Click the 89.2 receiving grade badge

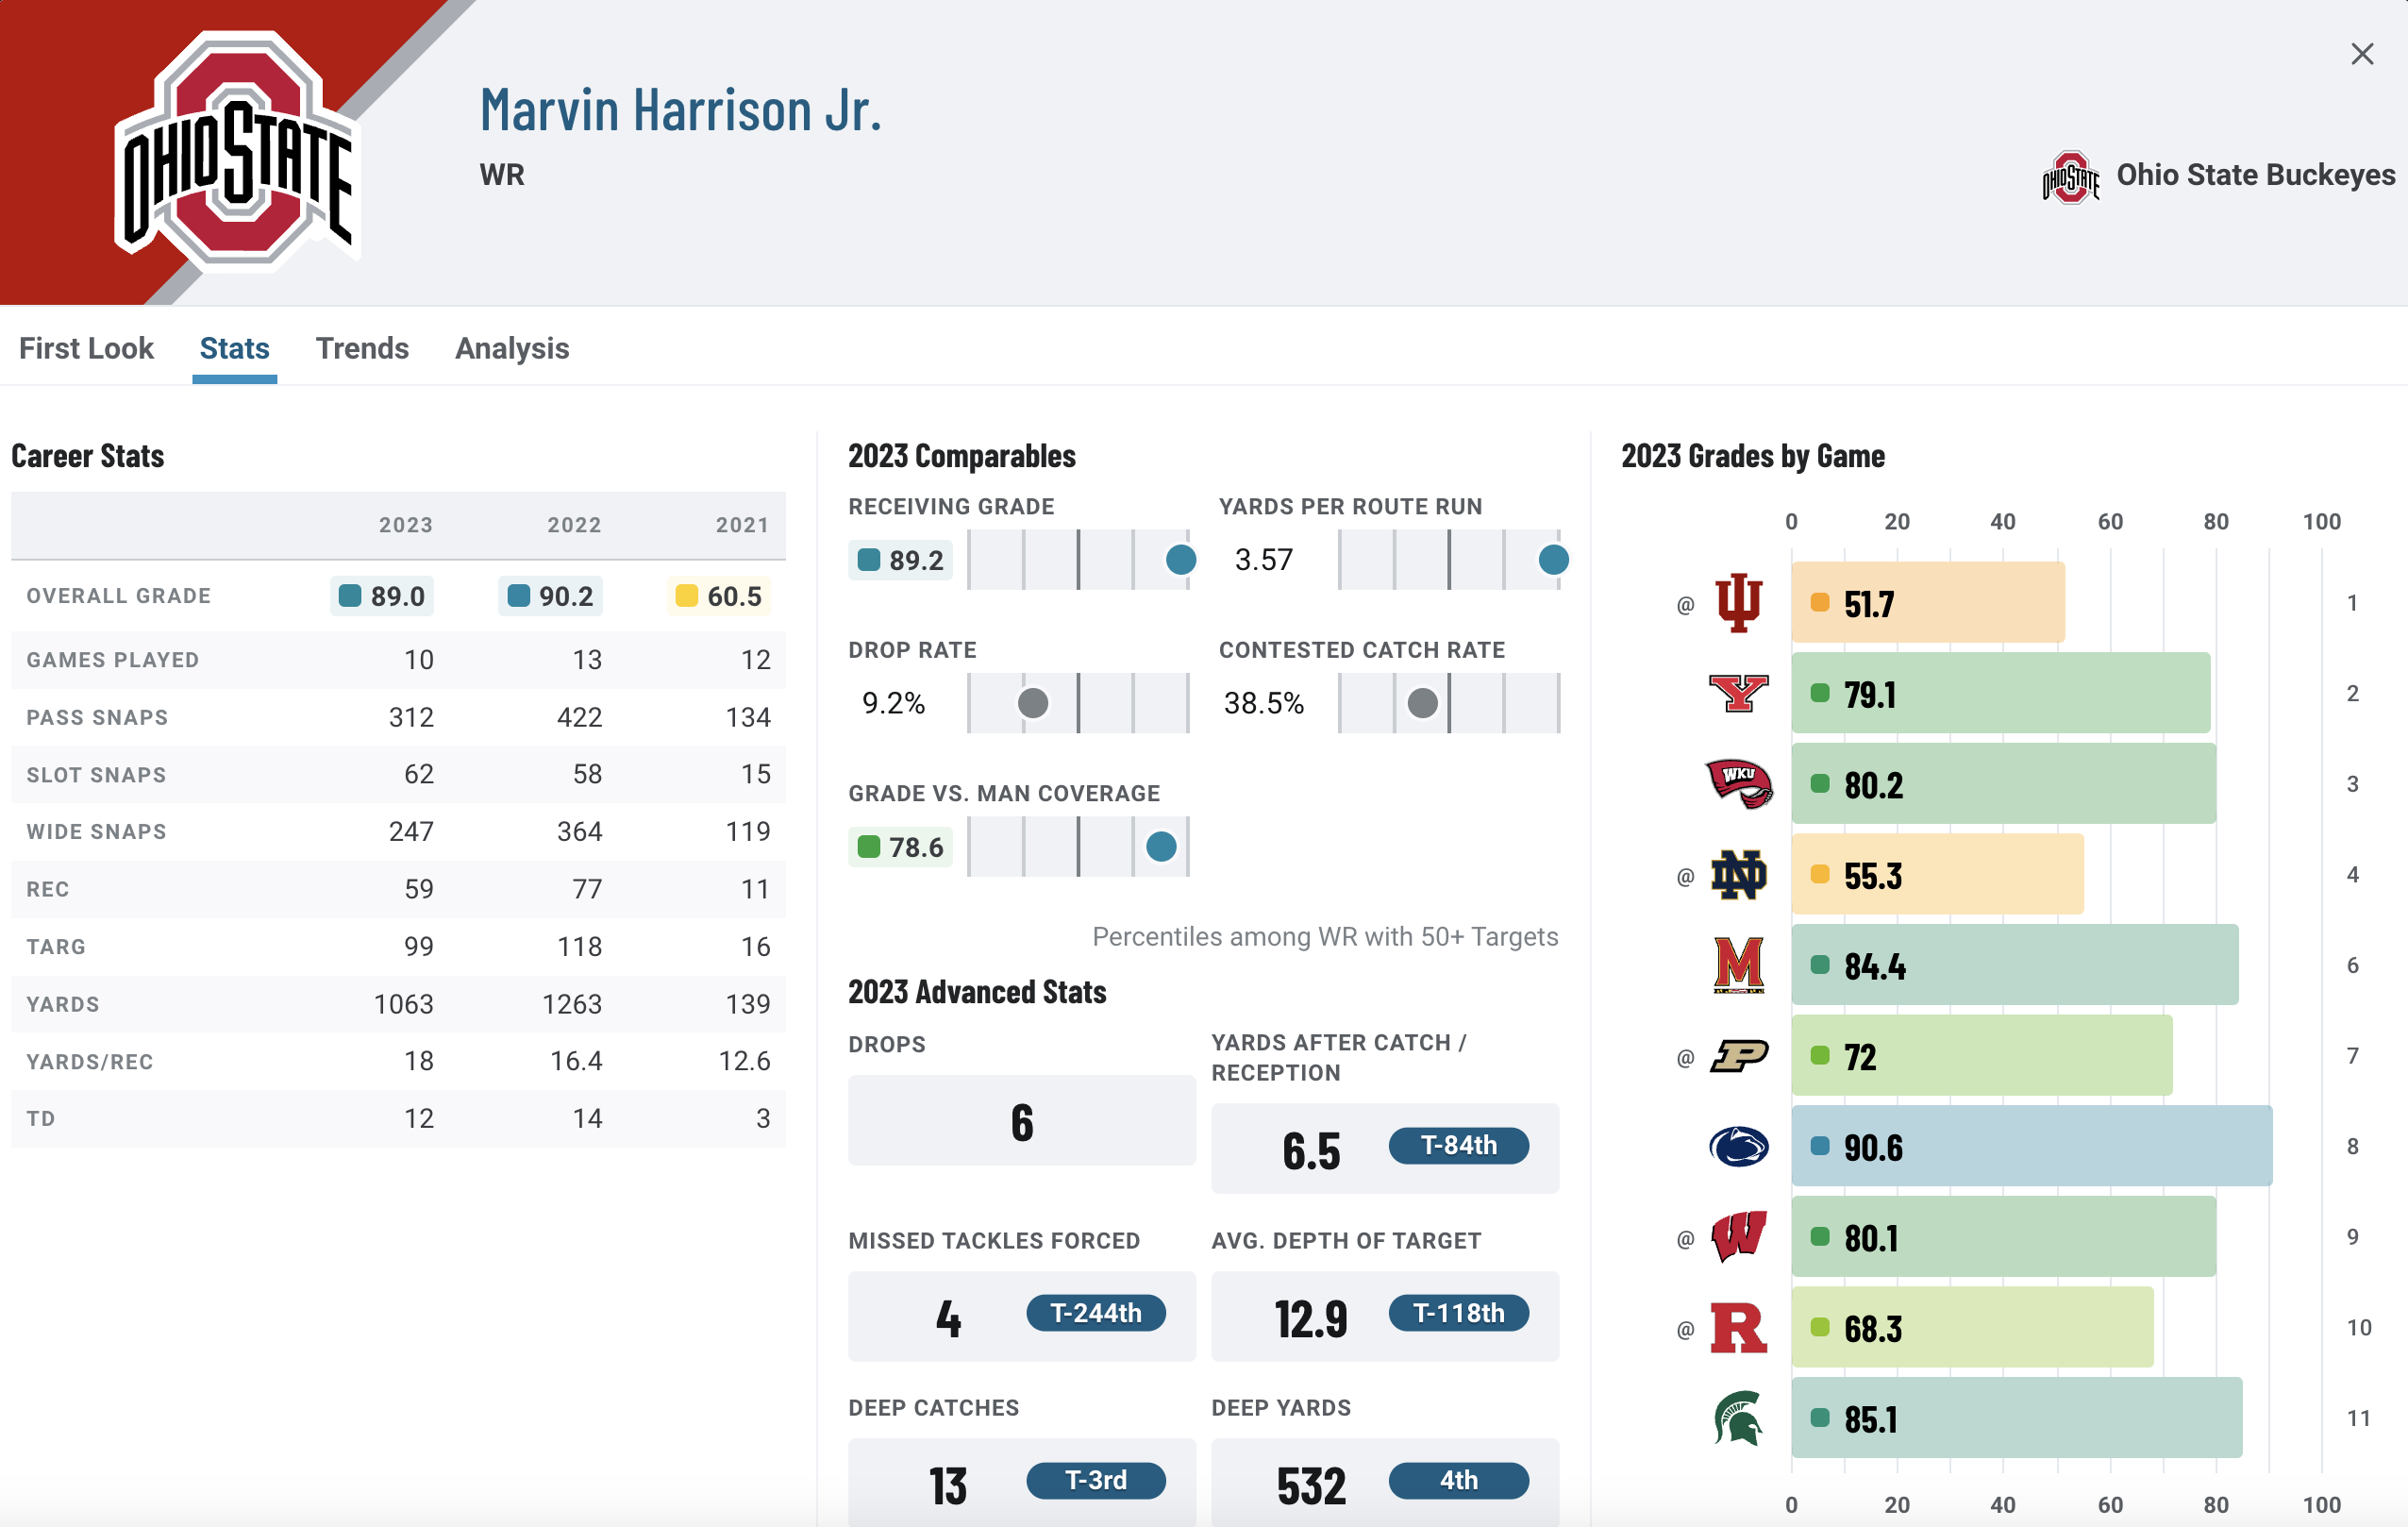pos(900,560)
